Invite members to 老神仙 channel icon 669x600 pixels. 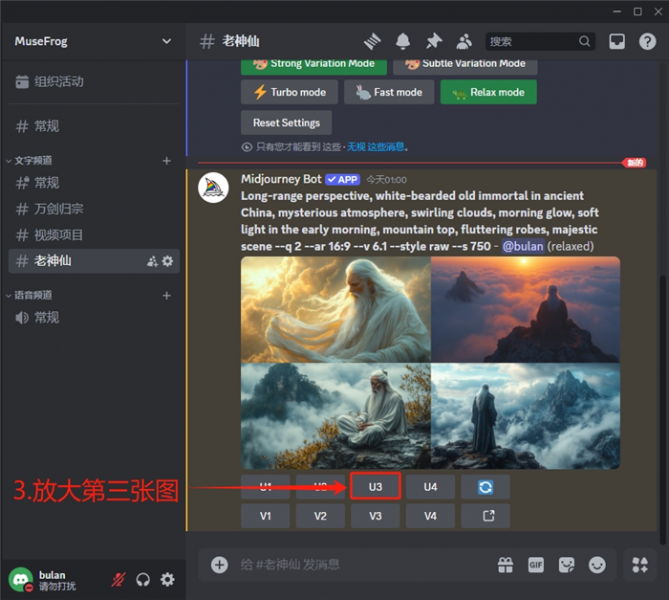coord(152,261)
